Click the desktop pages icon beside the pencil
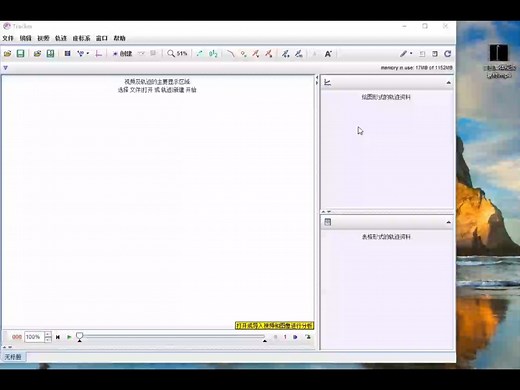 pos(422,54)
